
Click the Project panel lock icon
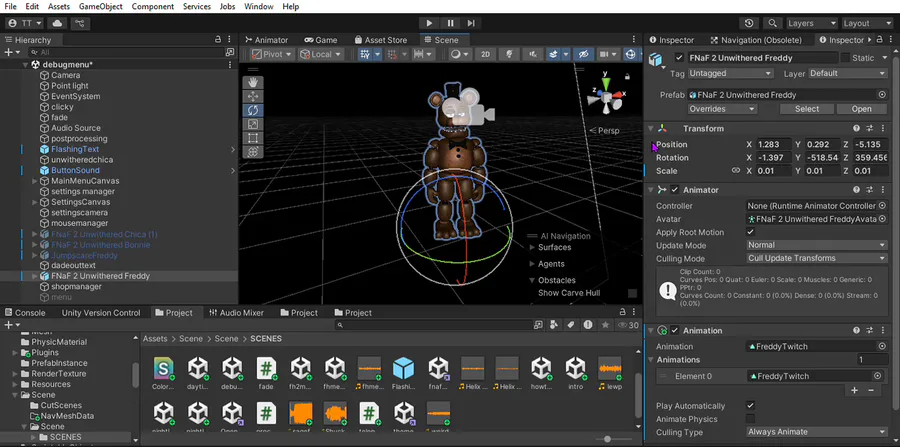point(622,312)
